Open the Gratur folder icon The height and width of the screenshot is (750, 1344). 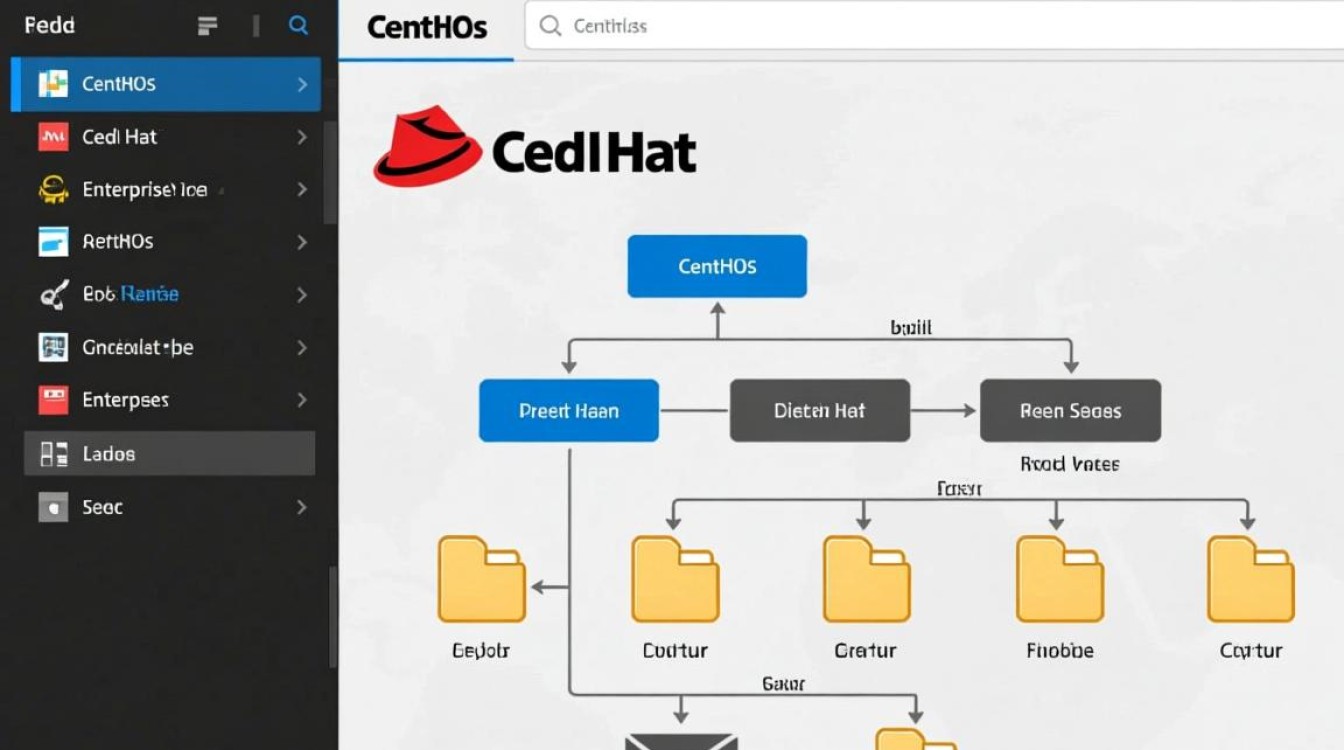866,579
